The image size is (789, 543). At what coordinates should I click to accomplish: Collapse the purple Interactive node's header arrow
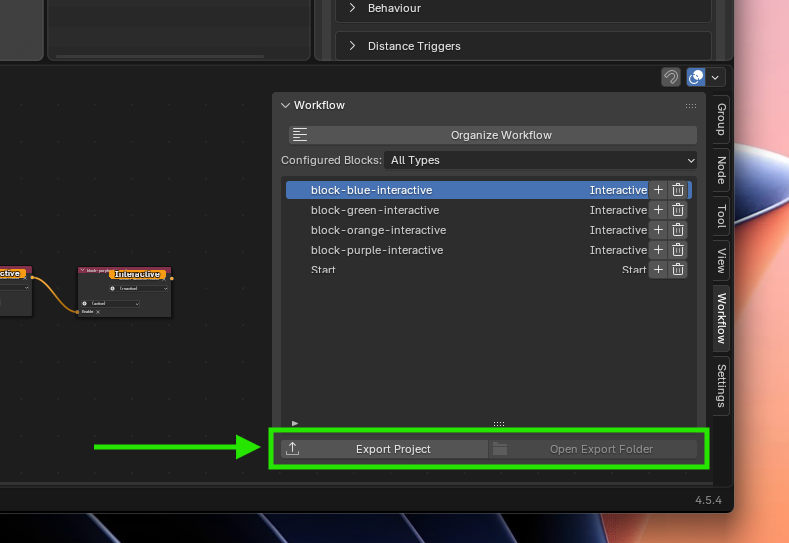tap(83, 270)
